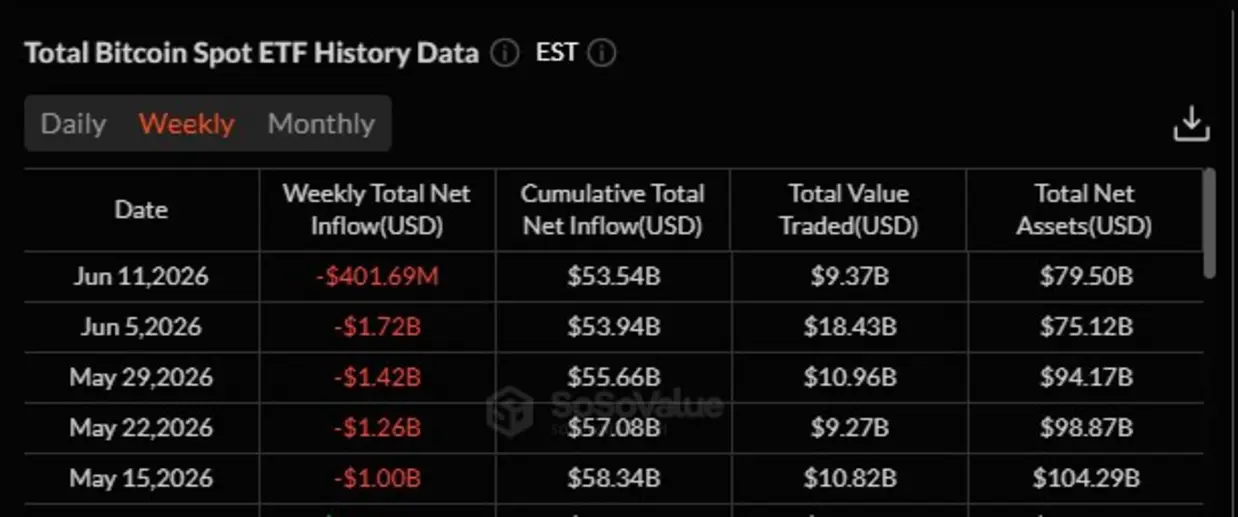This screenshot has width=1238, height=517.
Task: Select the Jun 5,2026 row date
Action: (141, 327)
